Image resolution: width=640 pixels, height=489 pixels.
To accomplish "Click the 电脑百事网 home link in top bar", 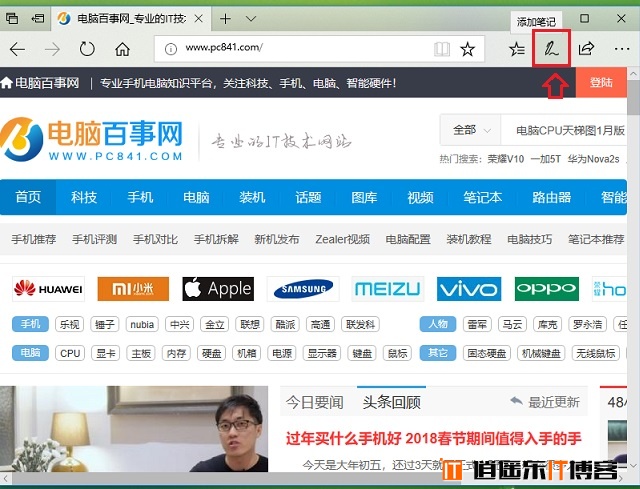I will click(40, 83).
